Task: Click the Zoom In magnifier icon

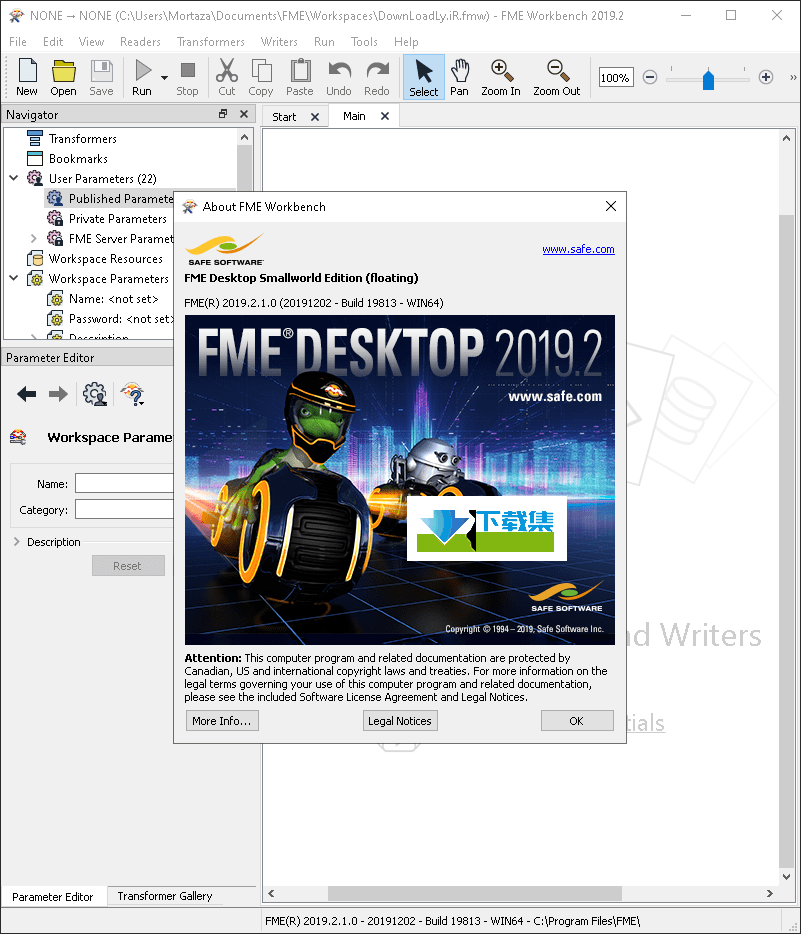Action: coord(501,77)
